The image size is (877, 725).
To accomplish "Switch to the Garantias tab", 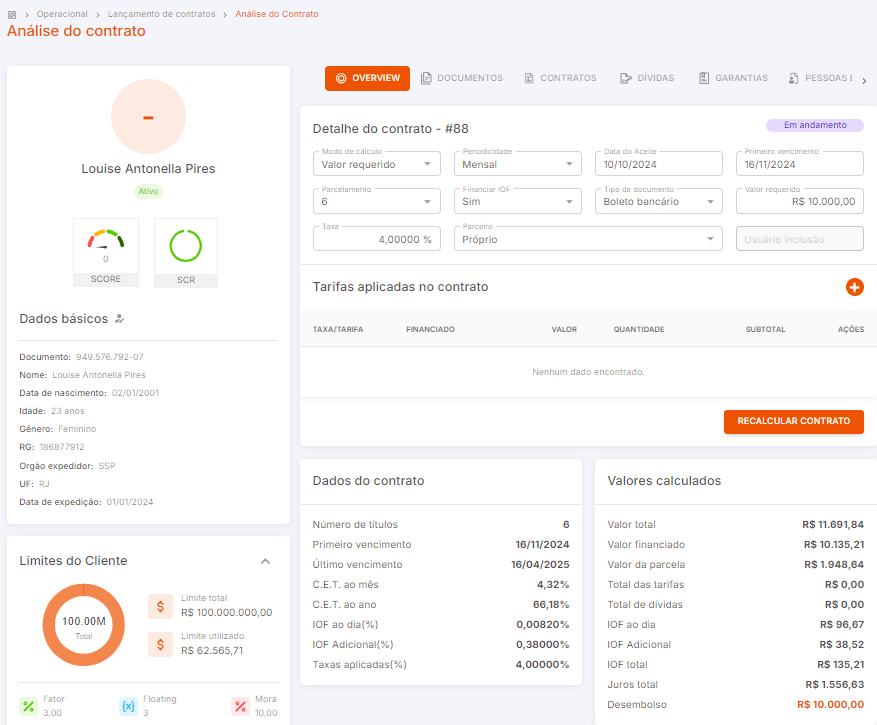I will (x=733, y=78).
